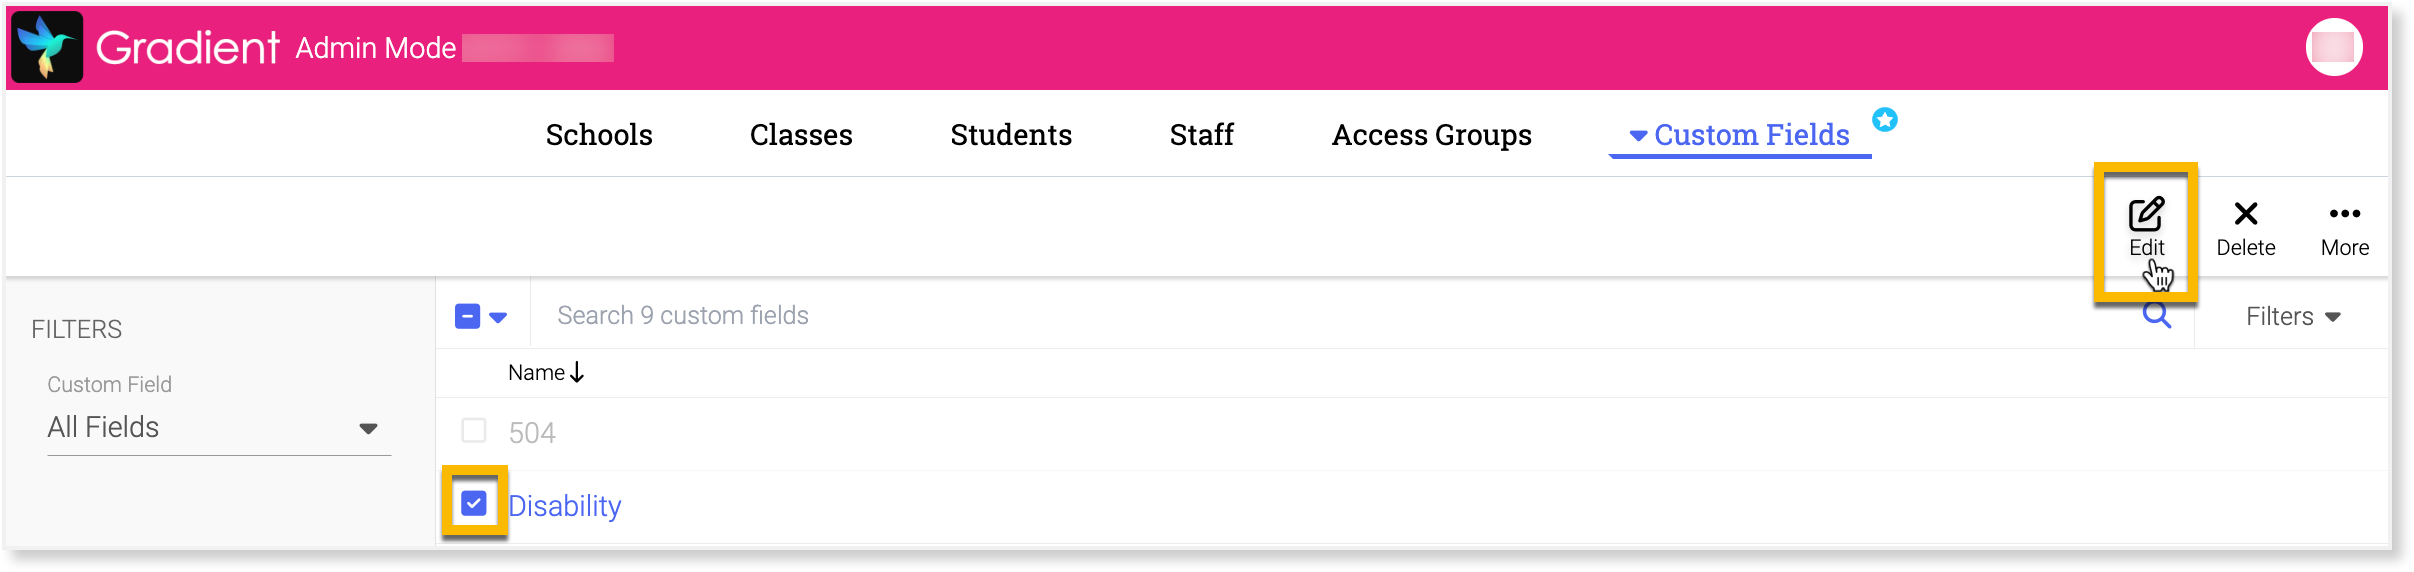Open the Custom Fields tab

click(x=1750, y=135)
